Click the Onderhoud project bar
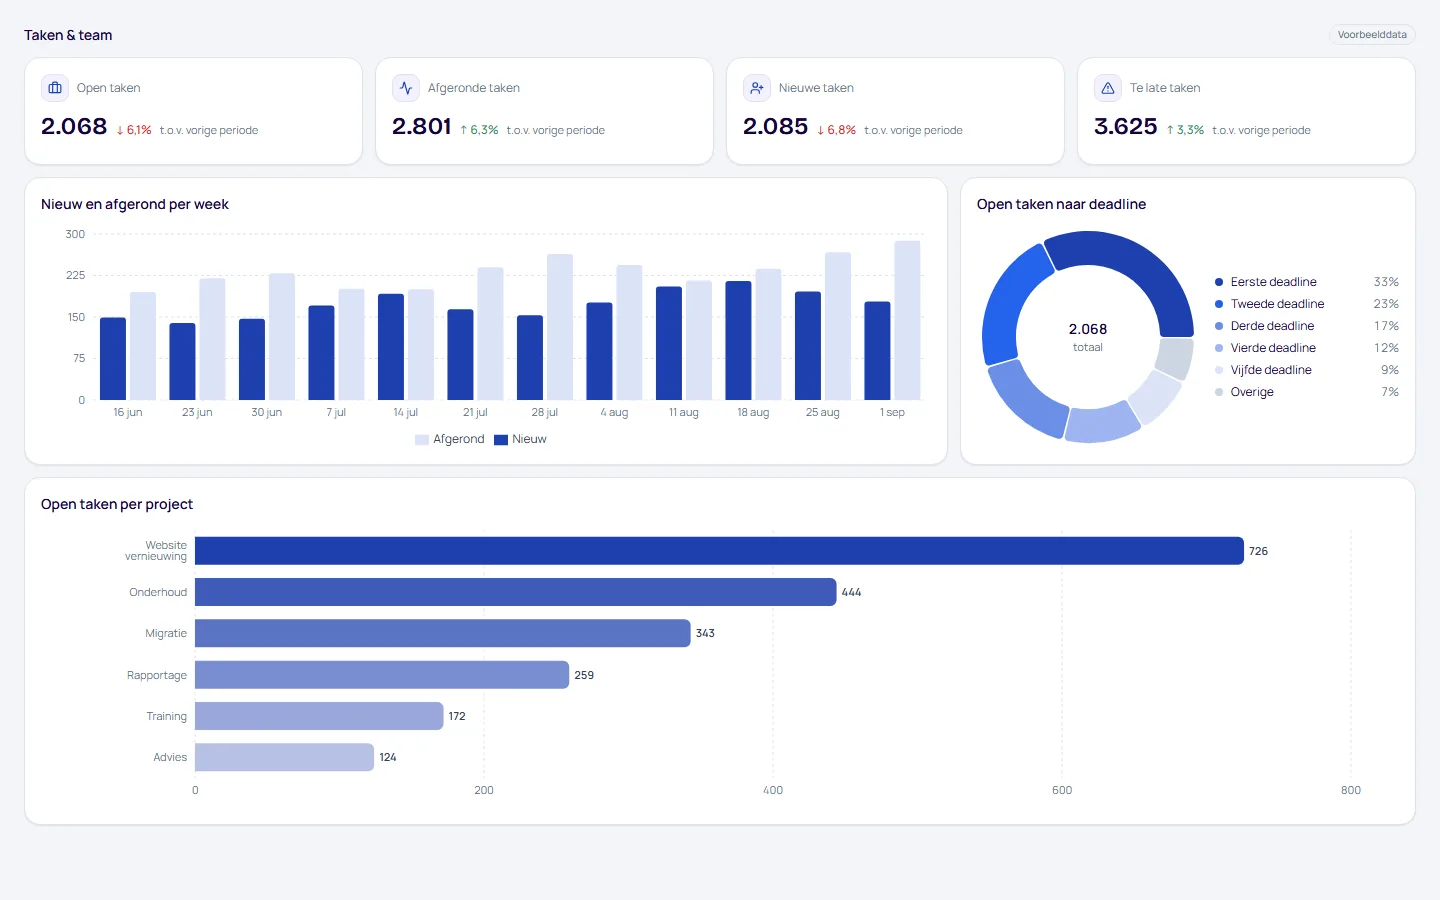Image resolution: width=1440 pixels, height=900 pixels. click(515, 592)
